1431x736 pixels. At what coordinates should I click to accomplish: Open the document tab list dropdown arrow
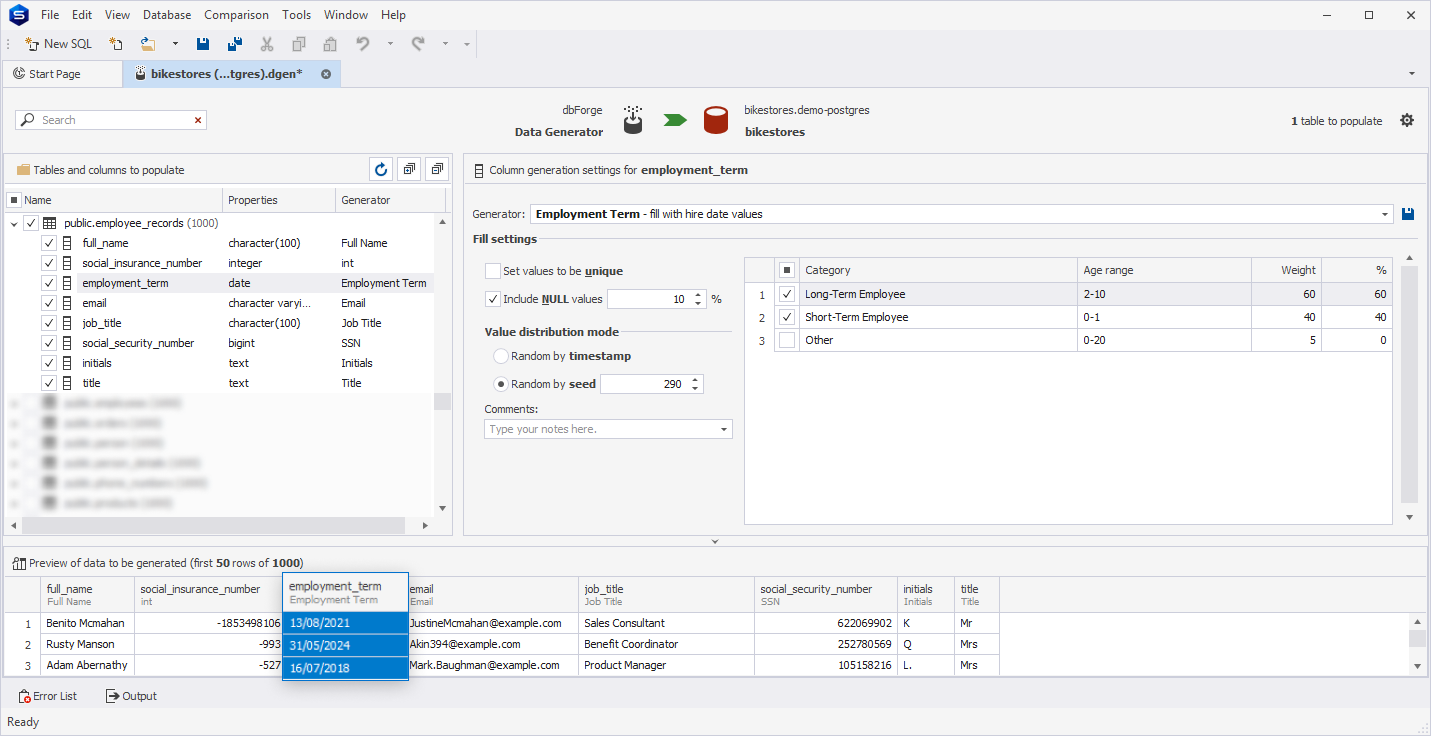1412,74
